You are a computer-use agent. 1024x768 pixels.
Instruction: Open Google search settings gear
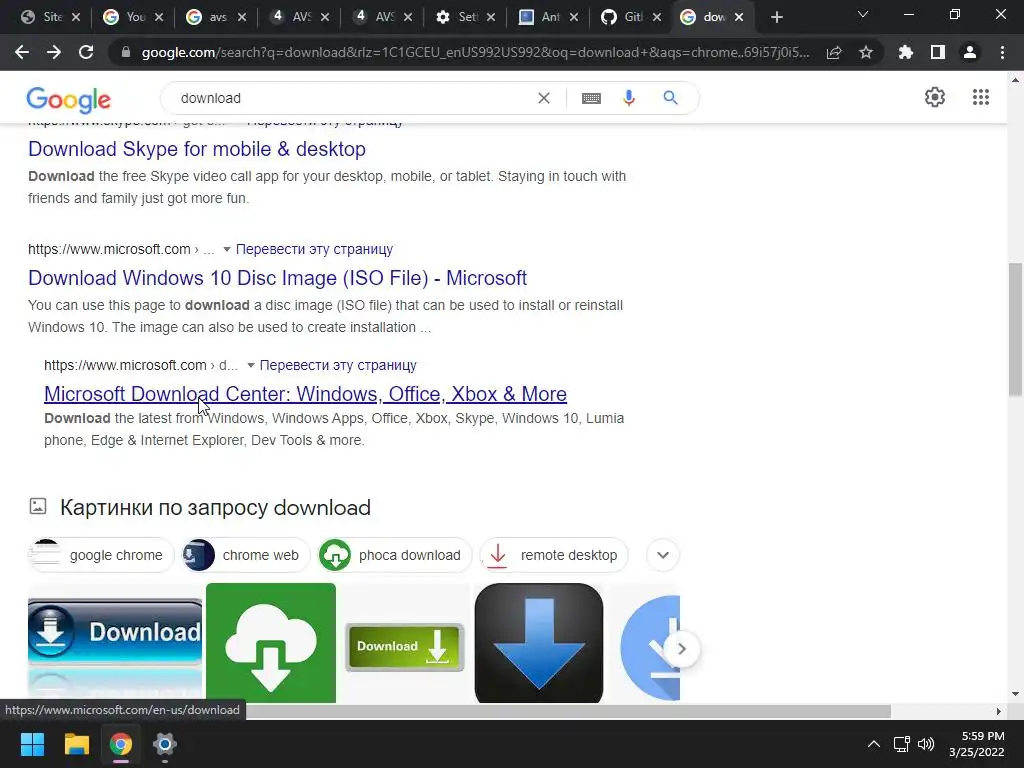[x=935, y=97]
